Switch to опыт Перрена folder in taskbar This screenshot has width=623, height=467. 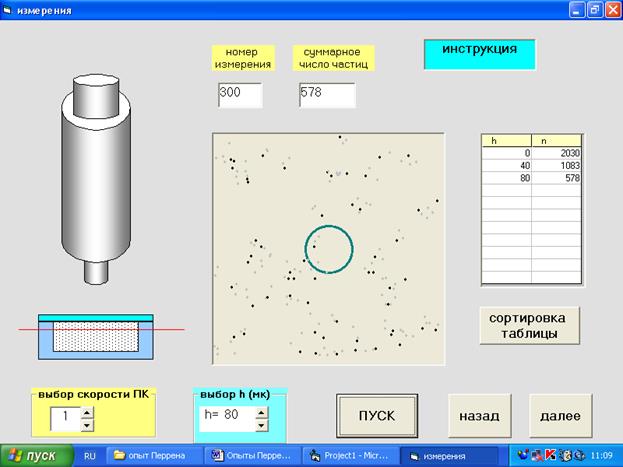(x=154, y=455)
